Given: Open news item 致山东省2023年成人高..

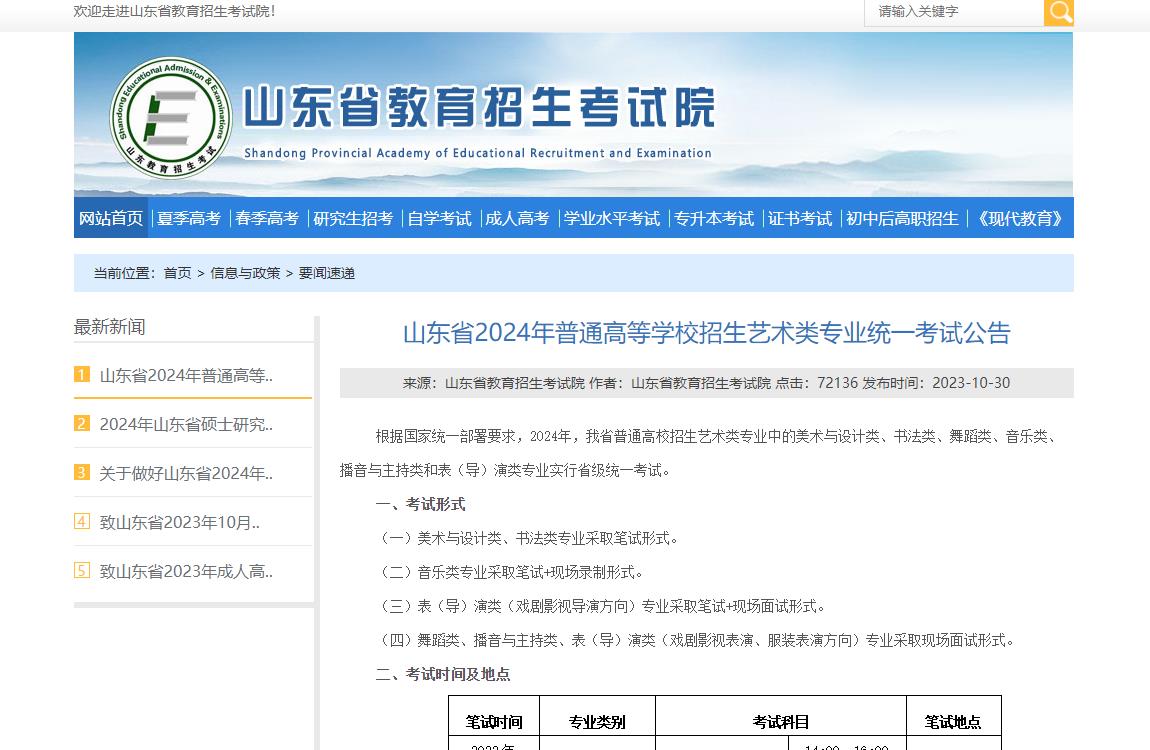Looking at the screenshot, I should 186,572.
